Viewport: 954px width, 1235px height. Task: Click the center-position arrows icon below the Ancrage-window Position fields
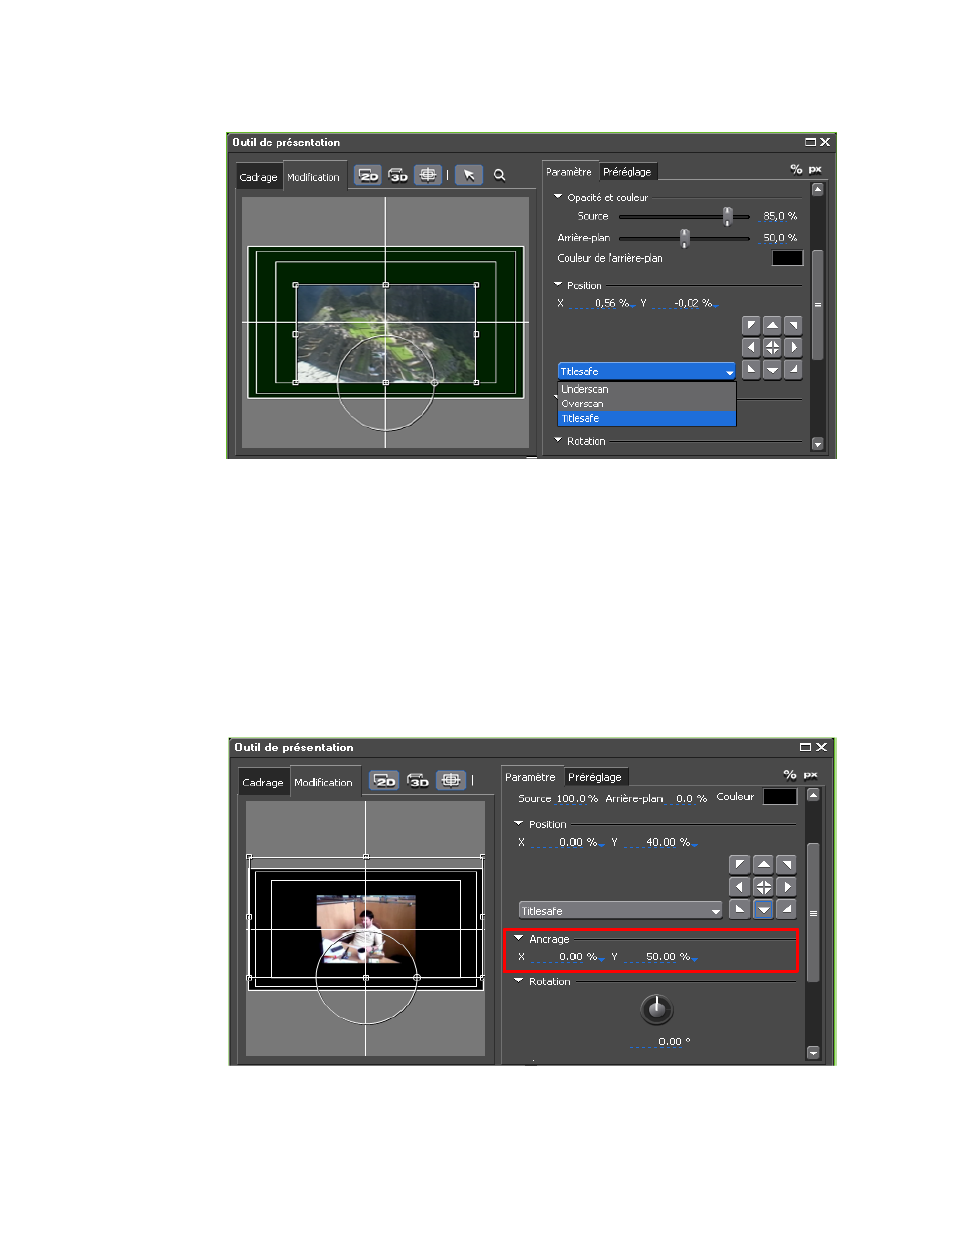tap(763, 887)
